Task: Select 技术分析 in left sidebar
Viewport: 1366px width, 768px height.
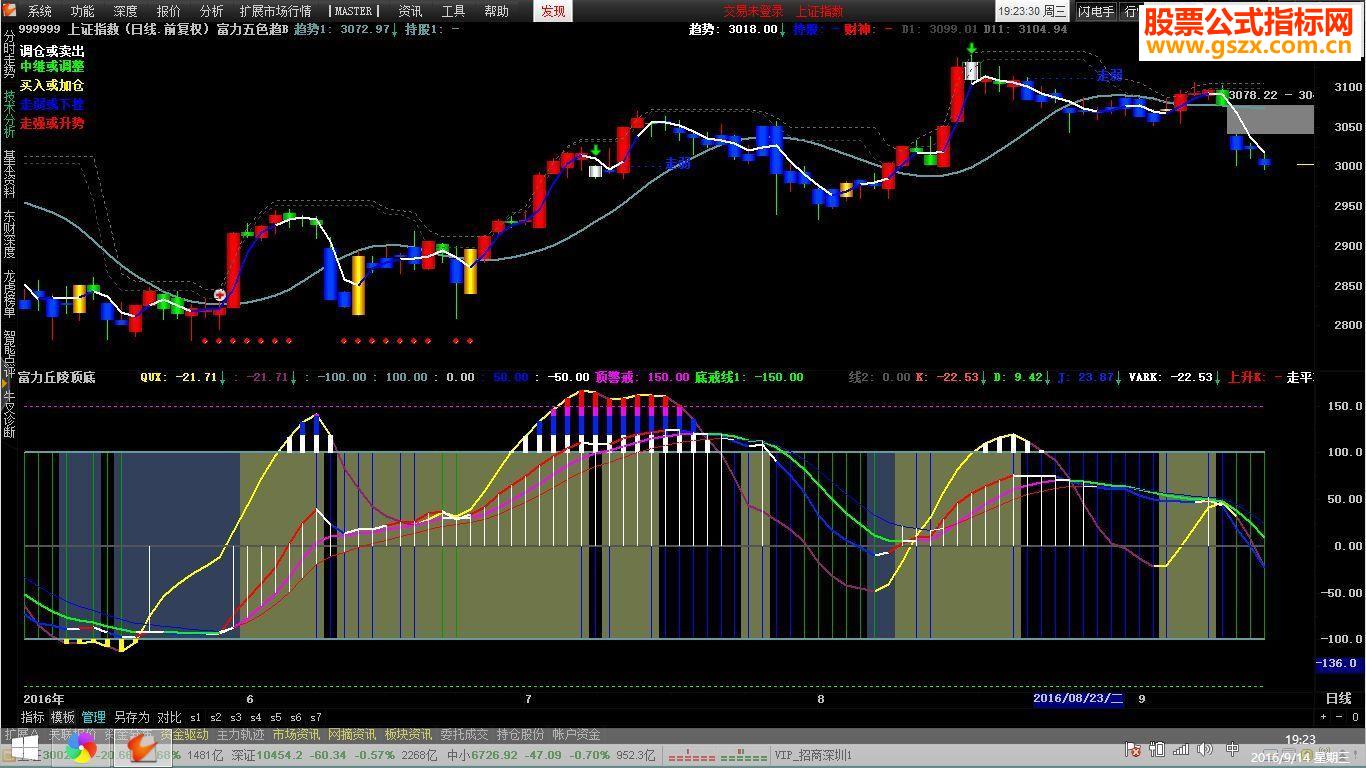Action: (x=9, y=114)
